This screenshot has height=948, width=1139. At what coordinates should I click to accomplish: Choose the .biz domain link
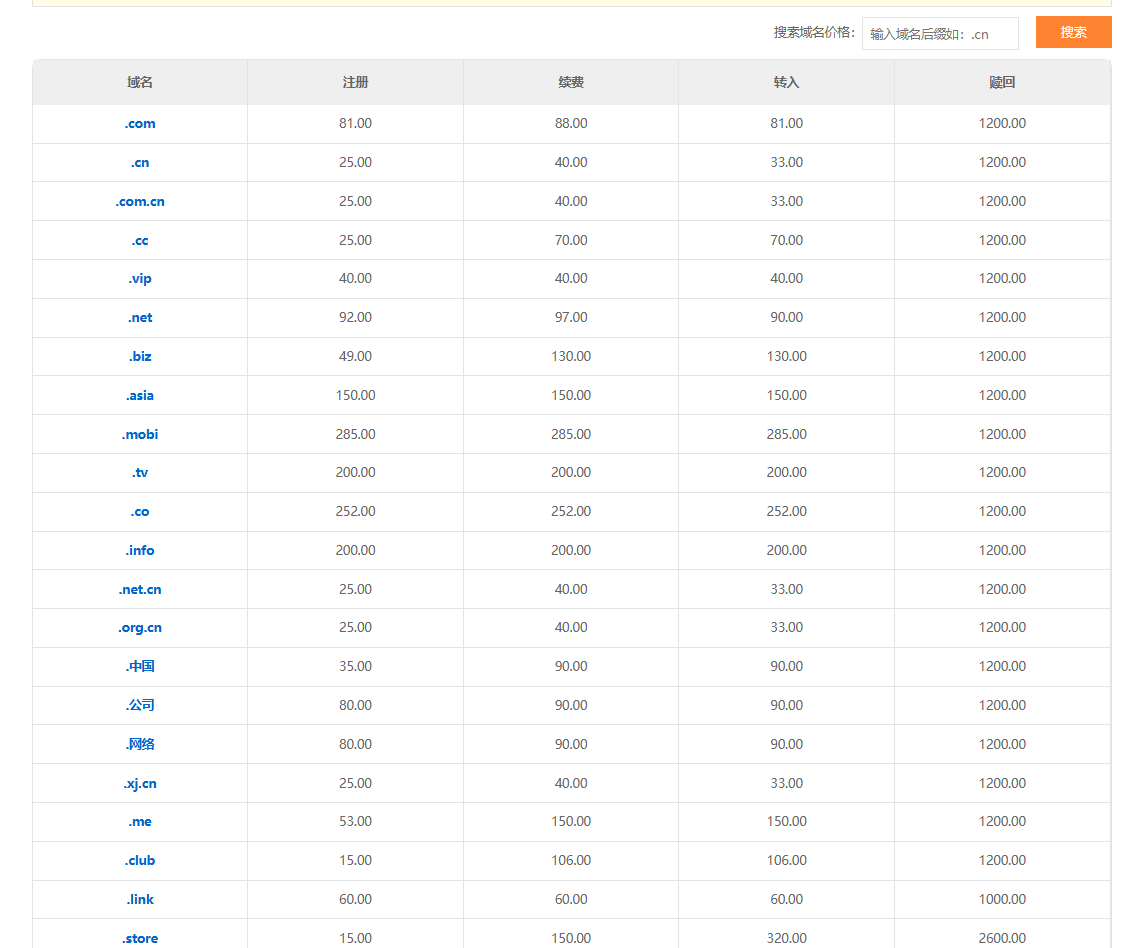139,357
